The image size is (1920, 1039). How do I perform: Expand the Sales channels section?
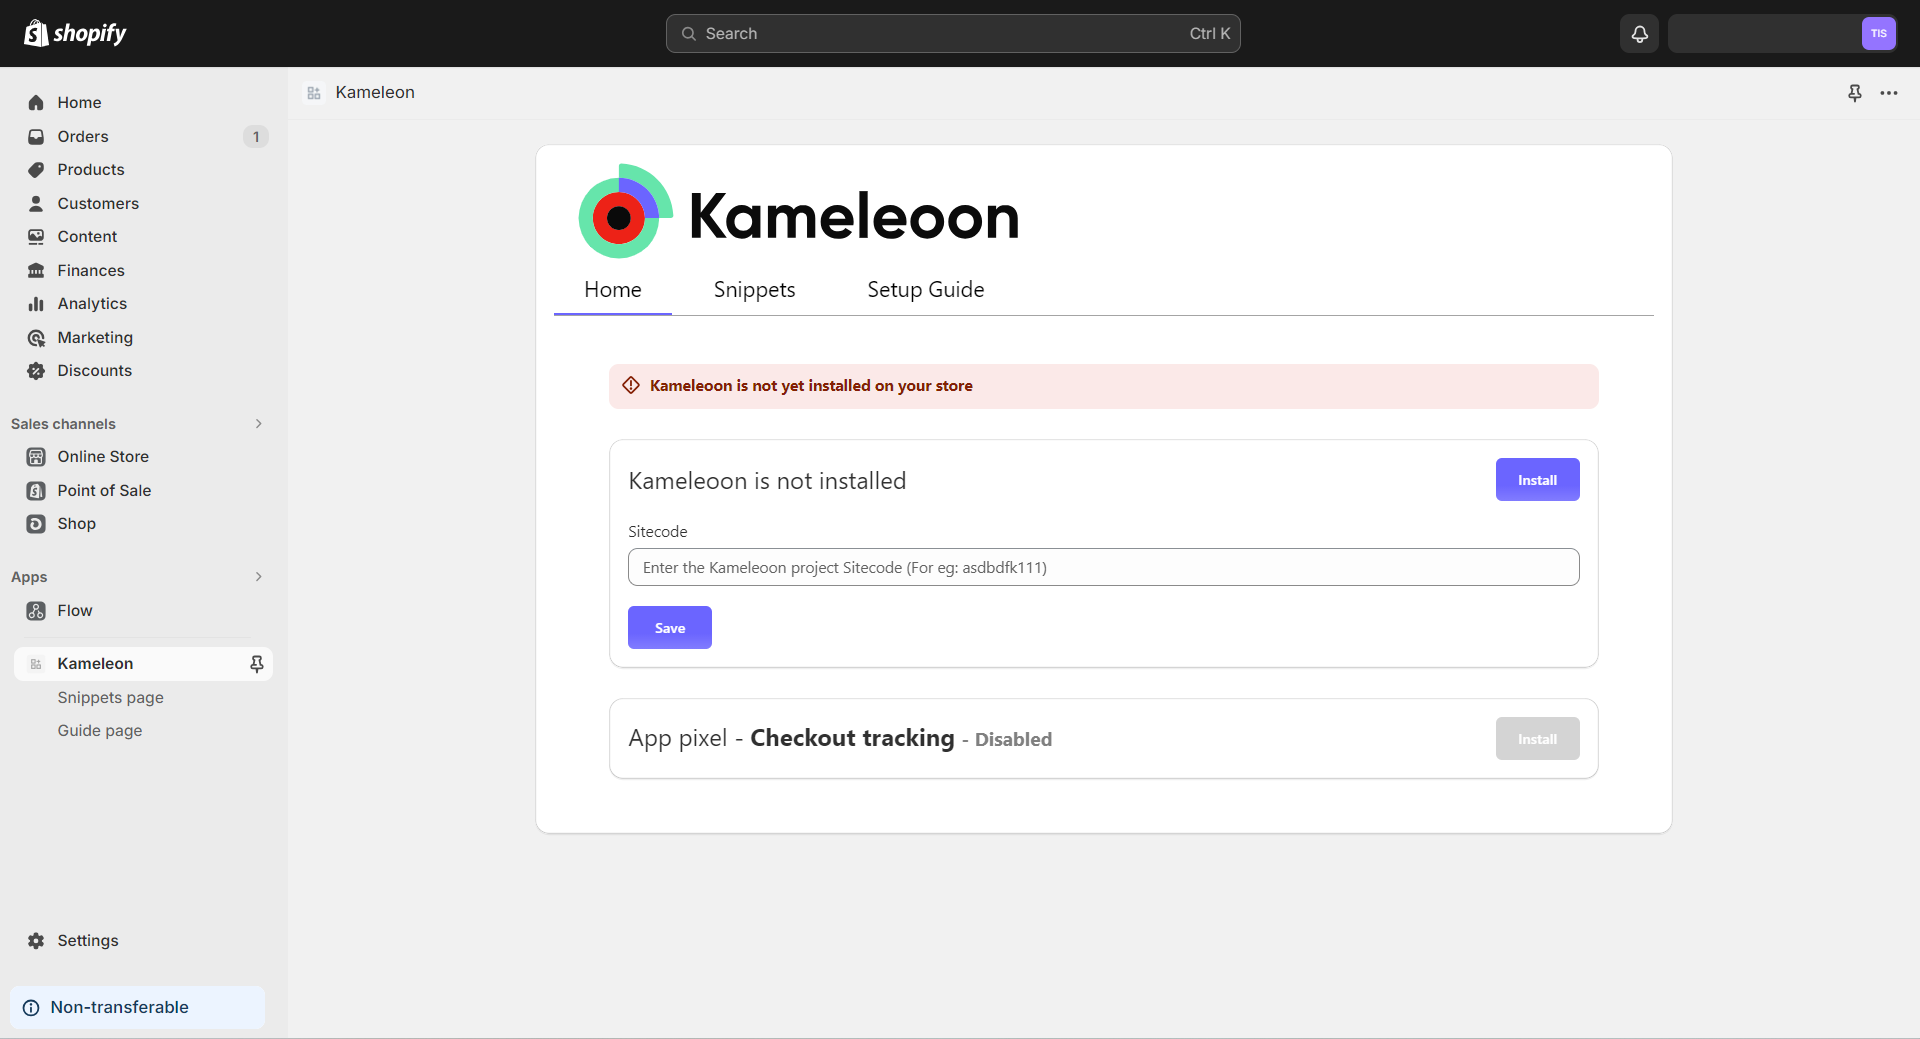point(258,424)
